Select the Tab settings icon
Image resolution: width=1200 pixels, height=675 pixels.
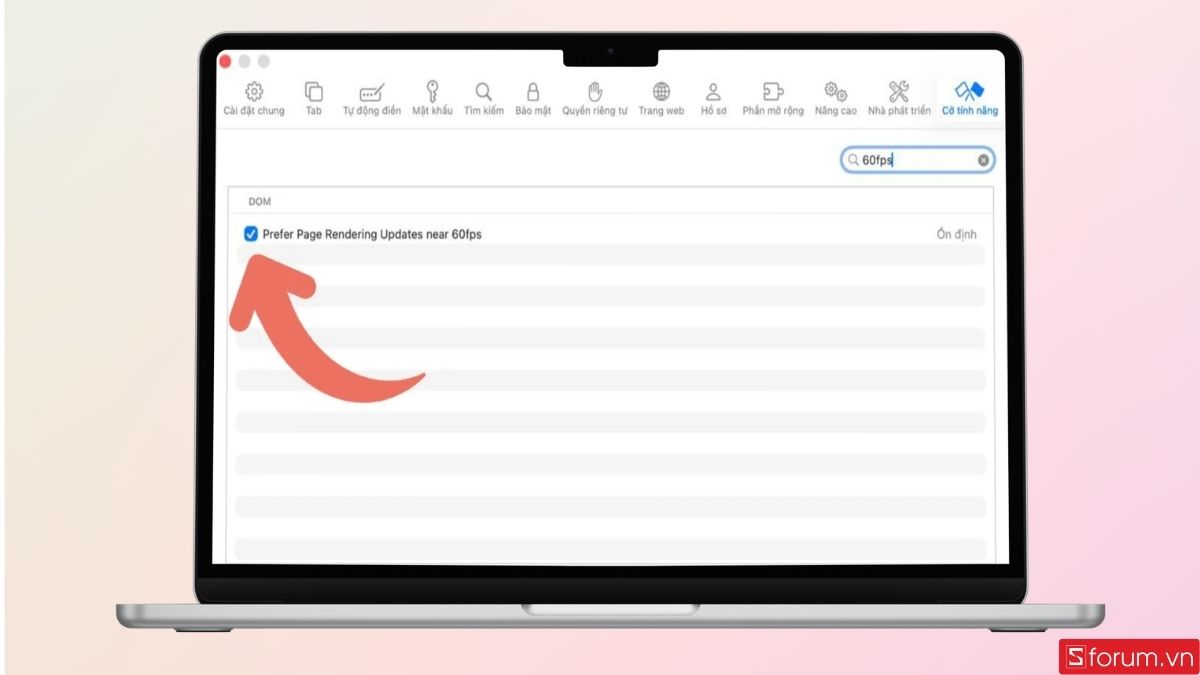(313, 97)
